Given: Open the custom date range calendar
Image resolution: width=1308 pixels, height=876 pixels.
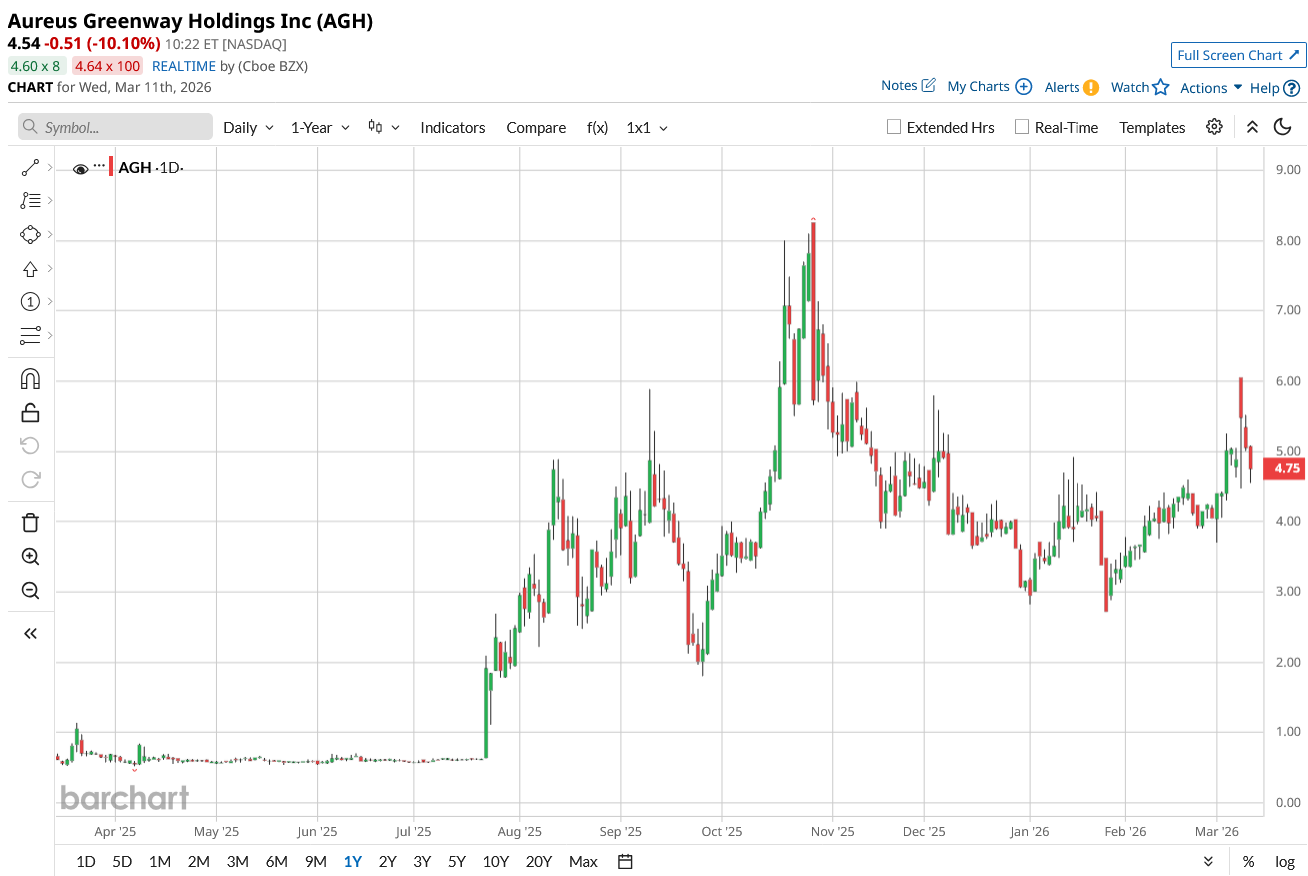Looking at the screenshot, I should [625, 861].
